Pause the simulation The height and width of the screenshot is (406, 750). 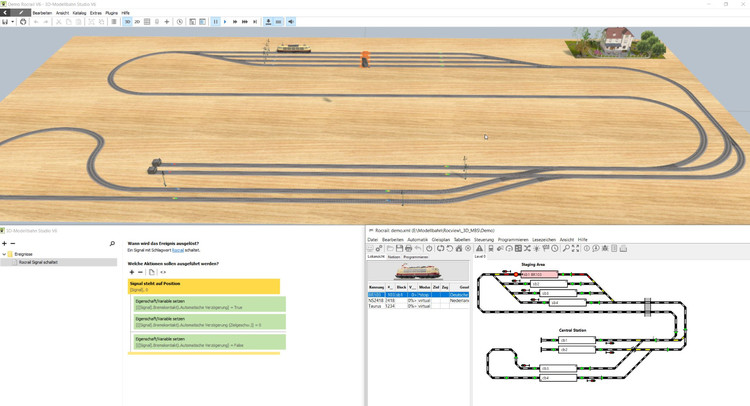[x=215, y=21]
